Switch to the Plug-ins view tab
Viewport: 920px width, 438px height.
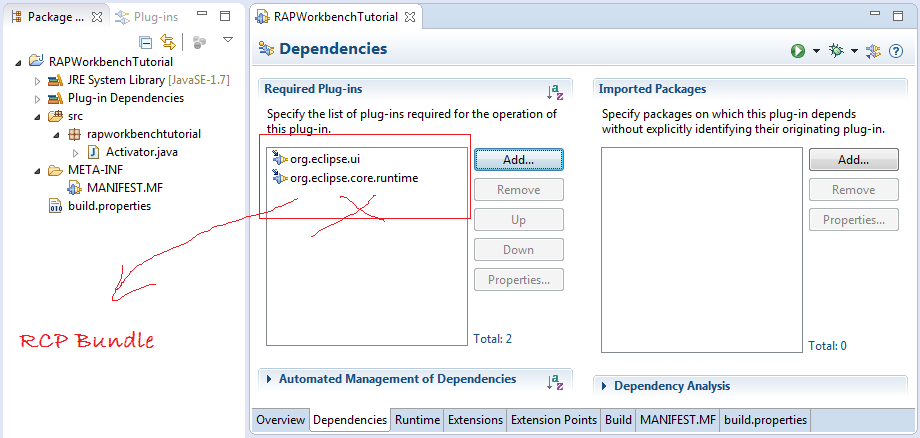pos(147,17)
